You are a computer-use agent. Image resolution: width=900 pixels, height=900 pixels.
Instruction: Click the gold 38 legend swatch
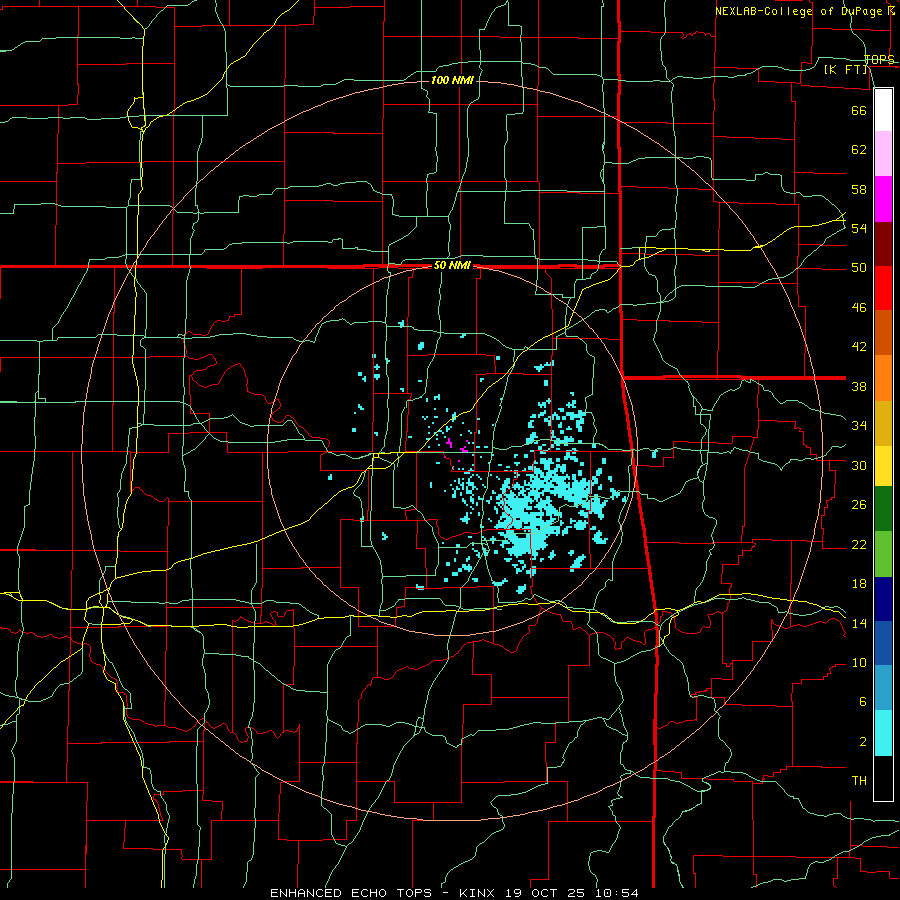tap(883, 423)
